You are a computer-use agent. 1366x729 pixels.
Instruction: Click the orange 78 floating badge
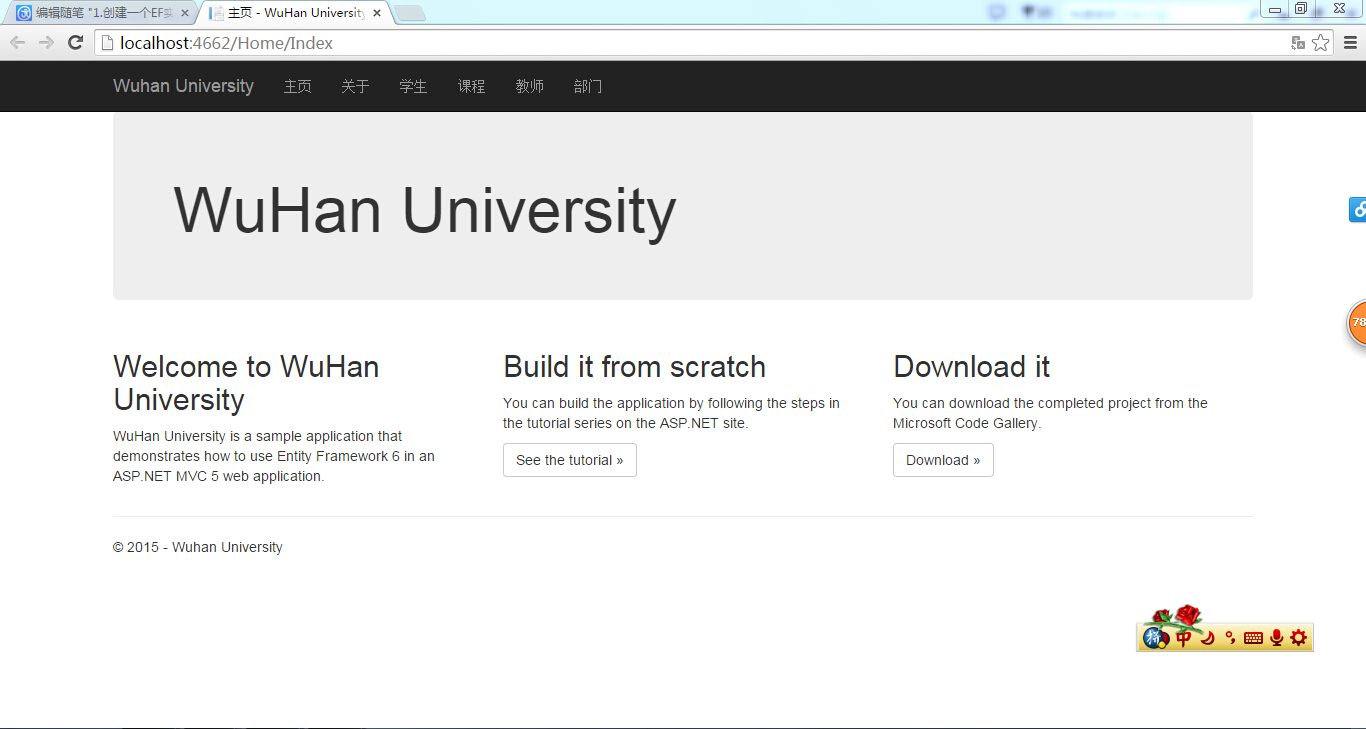[1357, 323]
